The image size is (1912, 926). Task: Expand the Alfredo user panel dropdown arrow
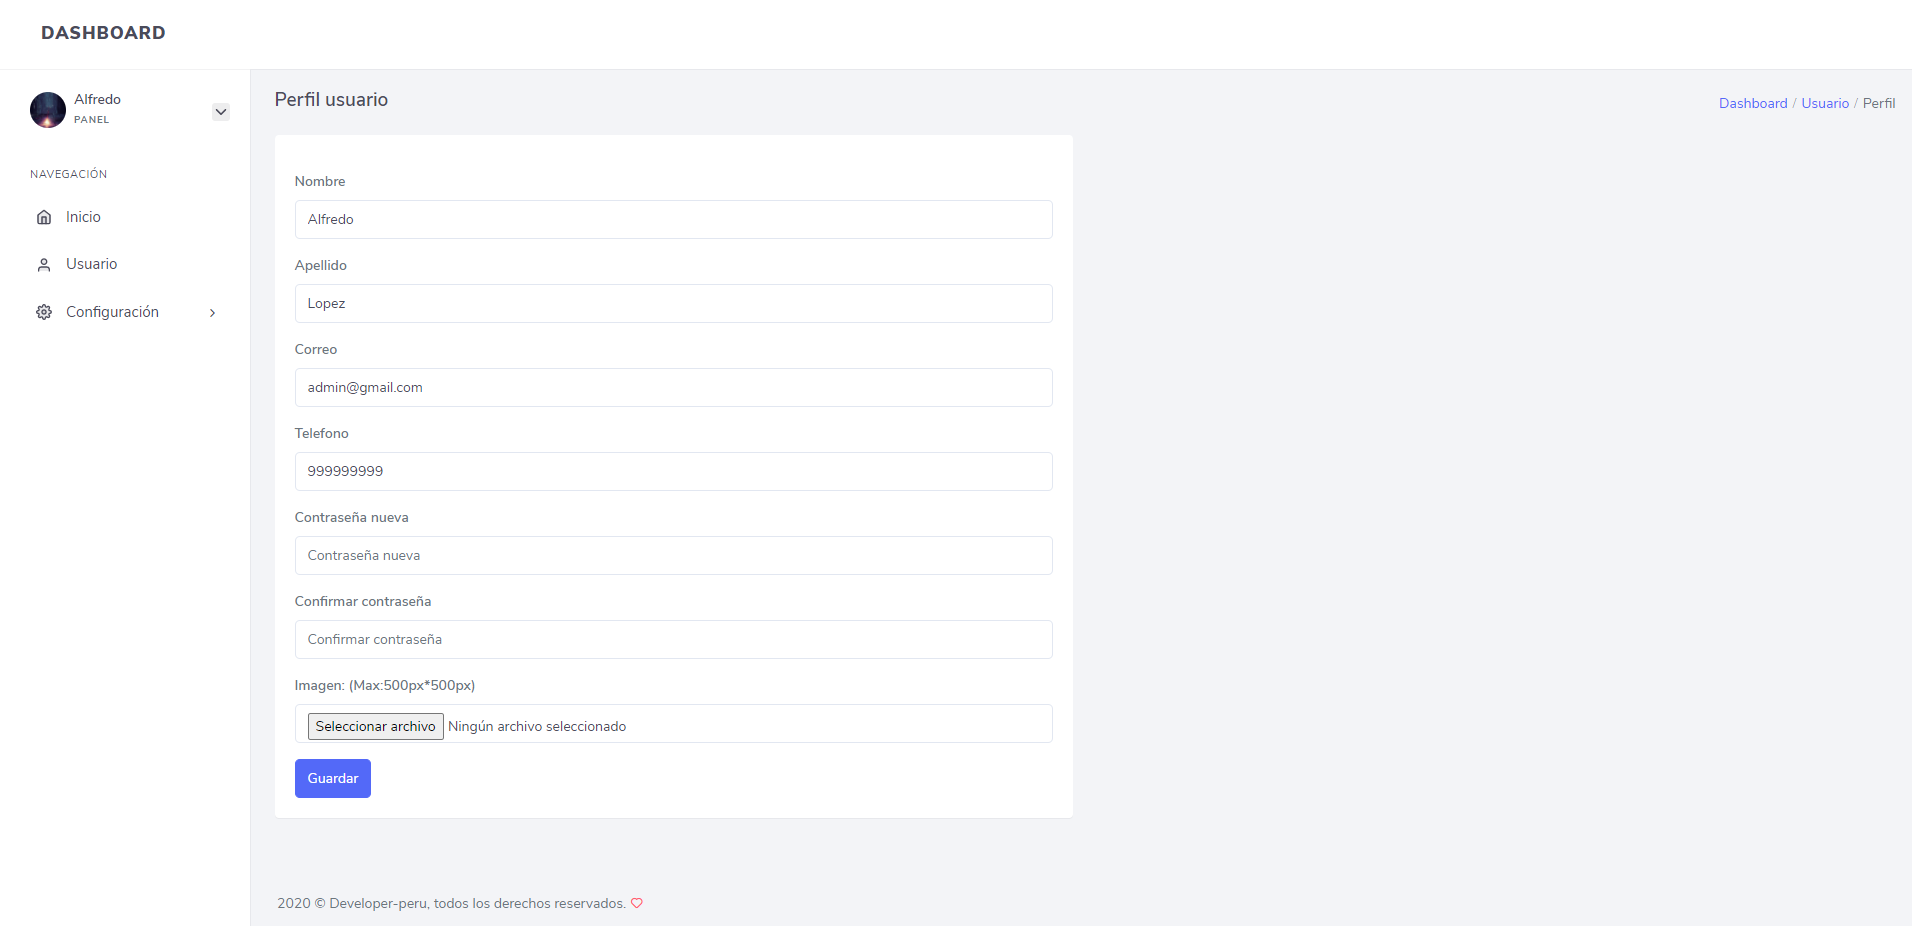[x=221, y=112]
